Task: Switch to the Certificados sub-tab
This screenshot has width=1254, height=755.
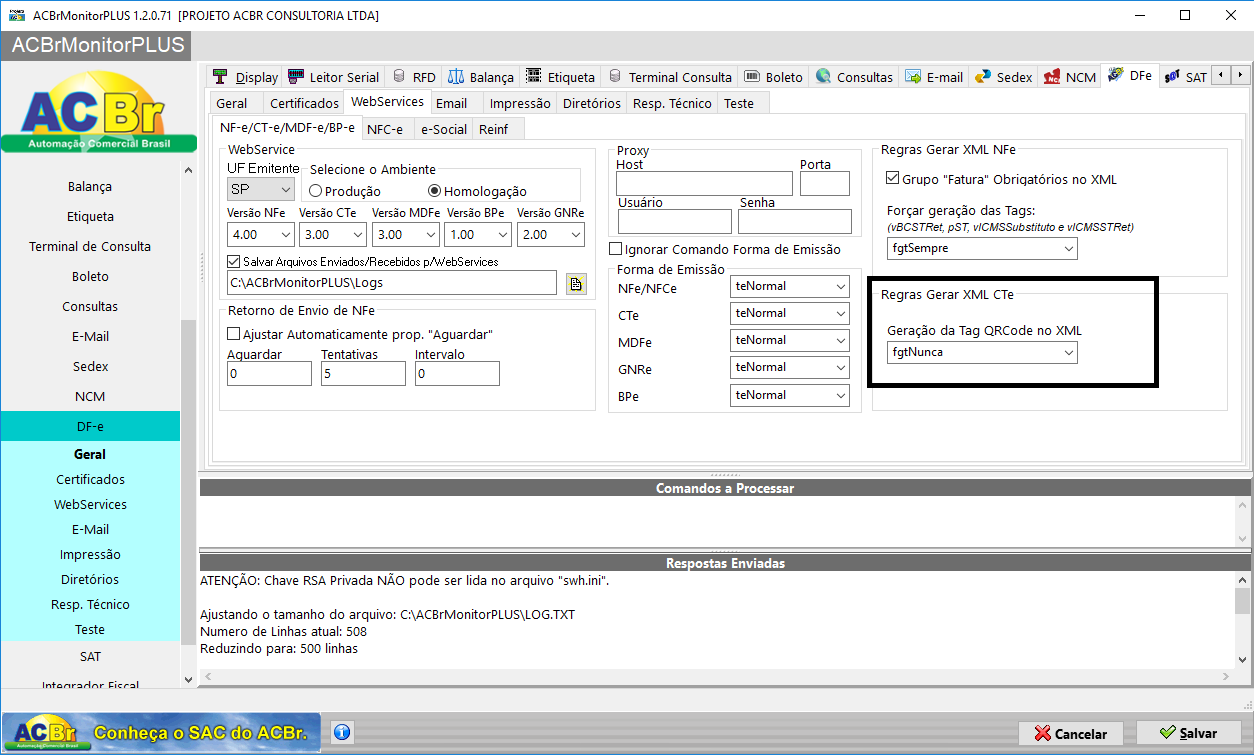Action: click(304, 103)
